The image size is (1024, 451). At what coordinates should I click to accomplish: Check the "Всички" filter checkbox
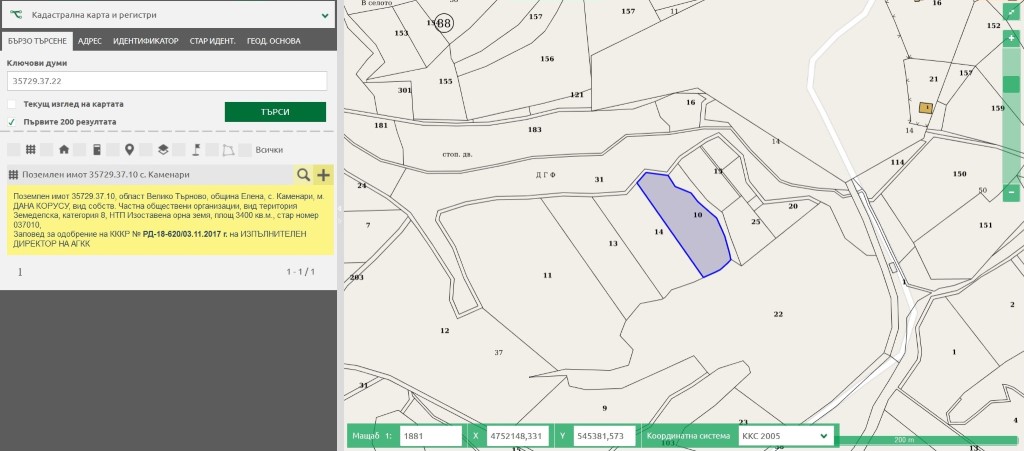pos(246,150)
